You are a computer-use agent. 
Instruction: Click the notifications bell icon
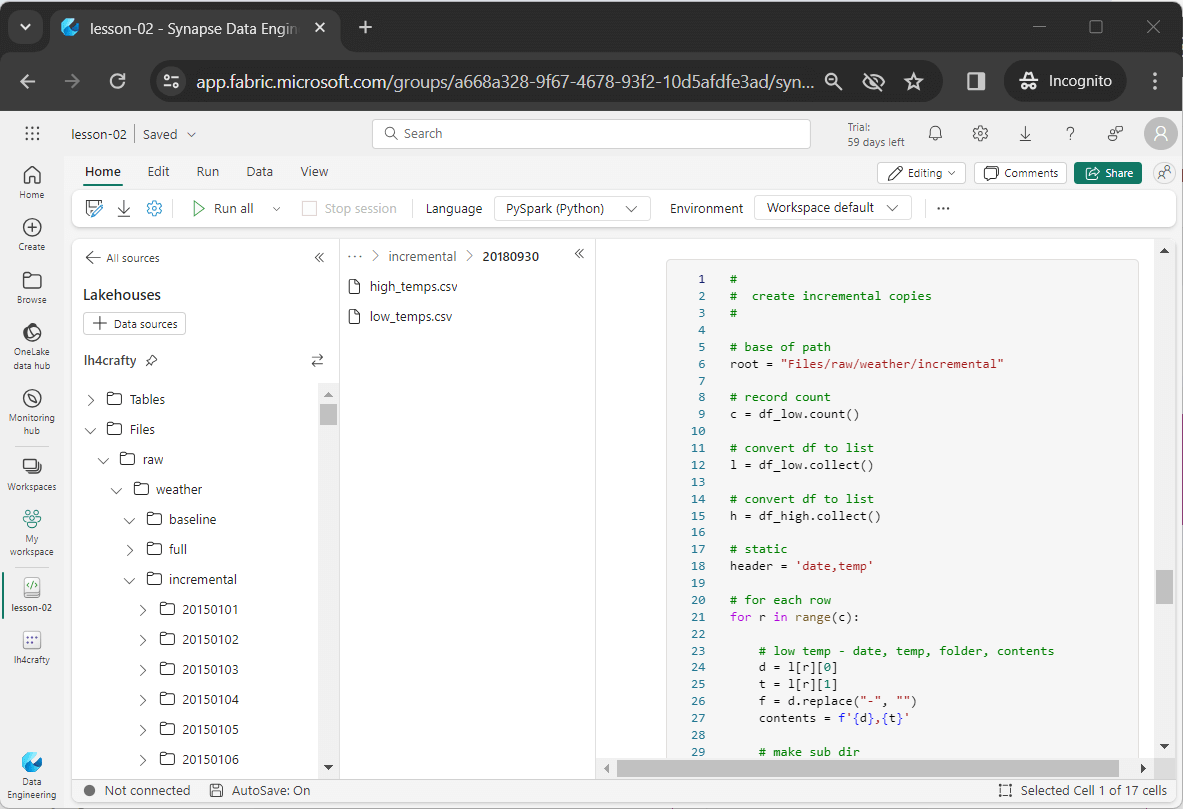pyautogui.click(x=935, y=134)
